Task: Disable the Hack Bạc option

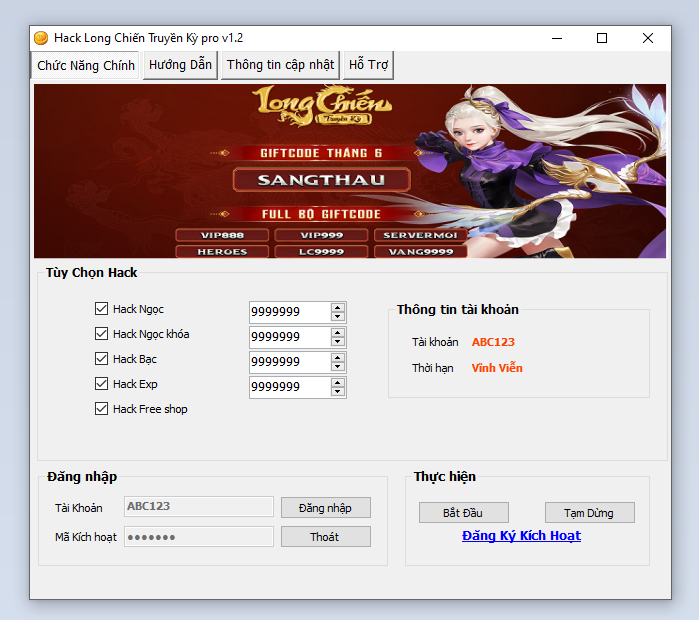Action: (101, 359)
